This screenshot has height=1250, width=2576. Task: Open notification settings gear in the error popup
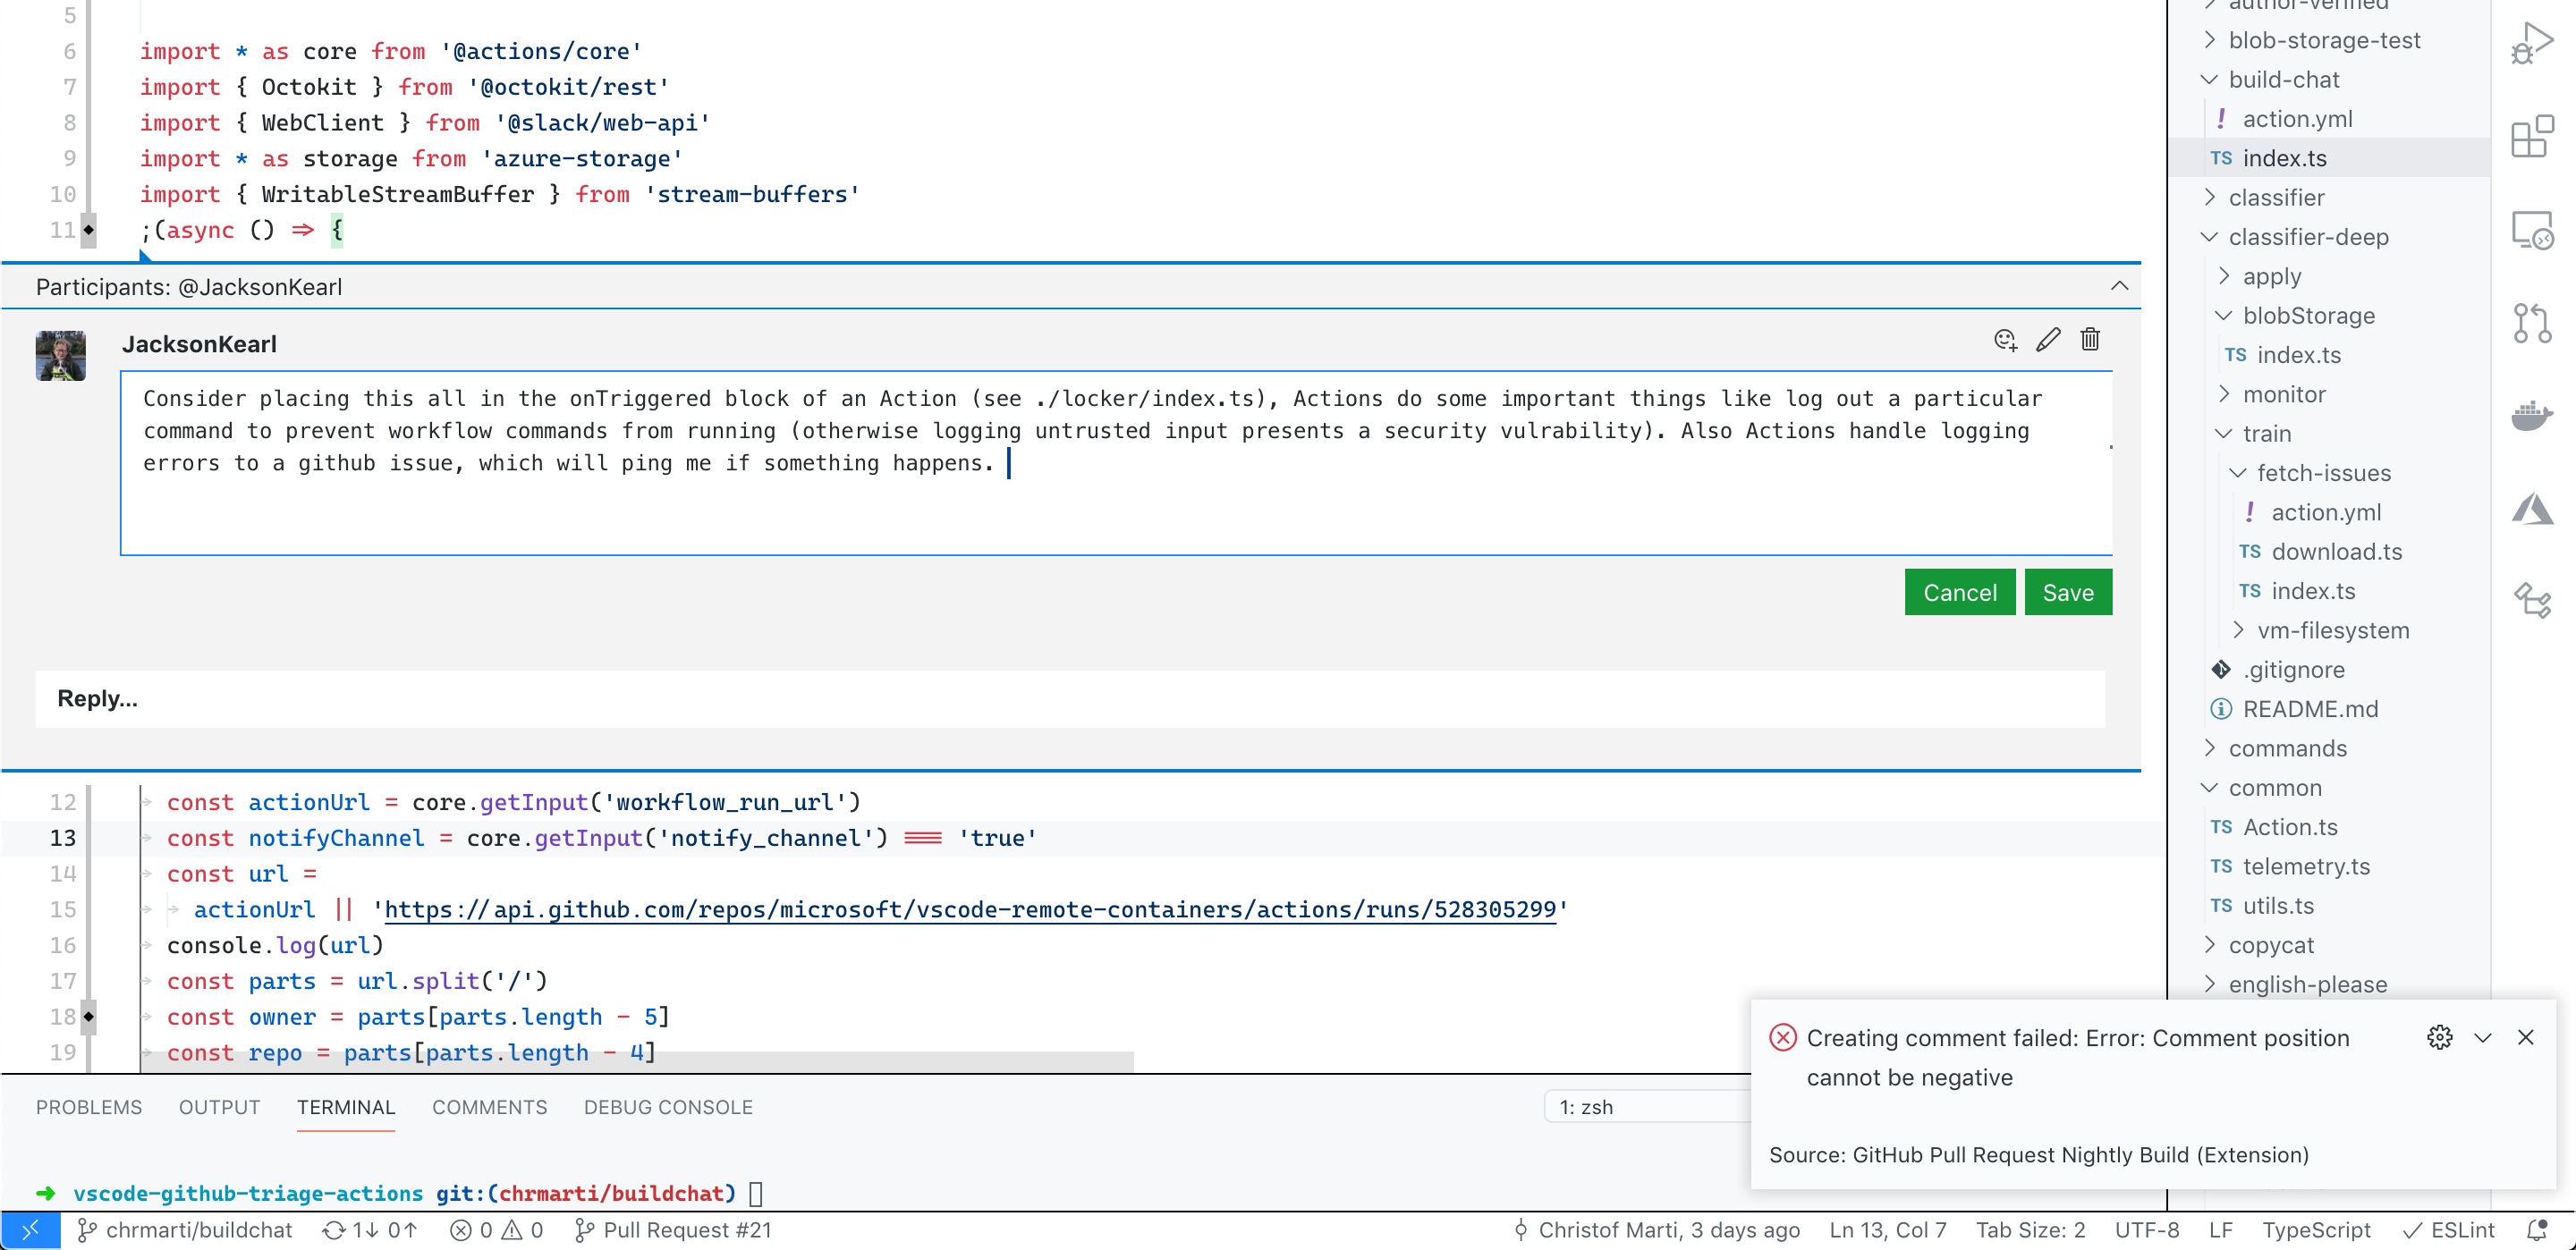tap(2440, 1038)
